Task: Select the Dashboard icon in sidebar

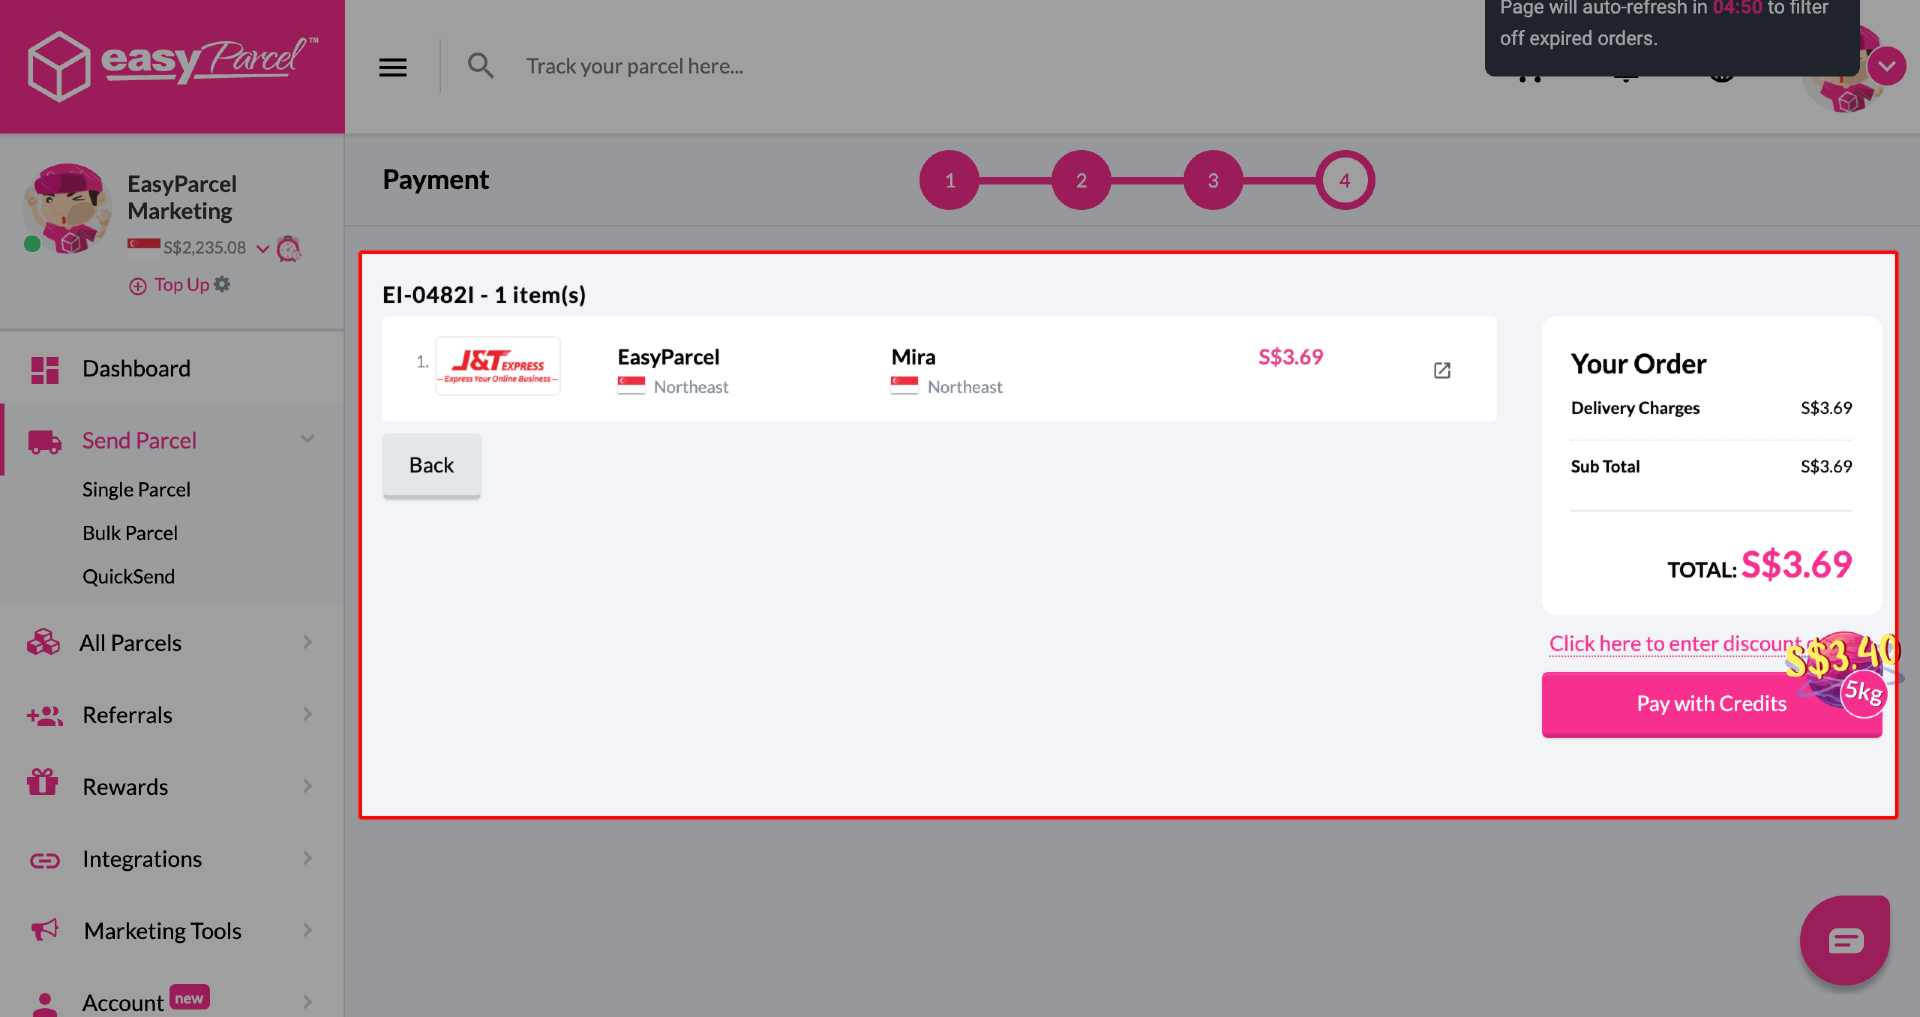Action: click(44, 368)
